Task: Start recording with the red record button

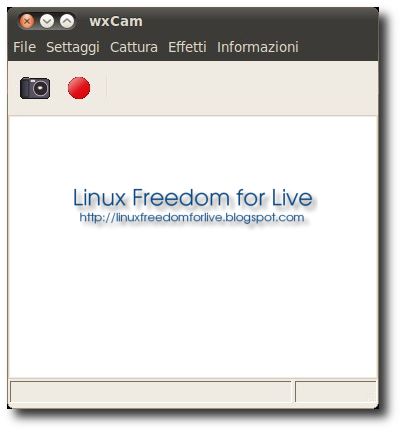Action: point(79,88)
